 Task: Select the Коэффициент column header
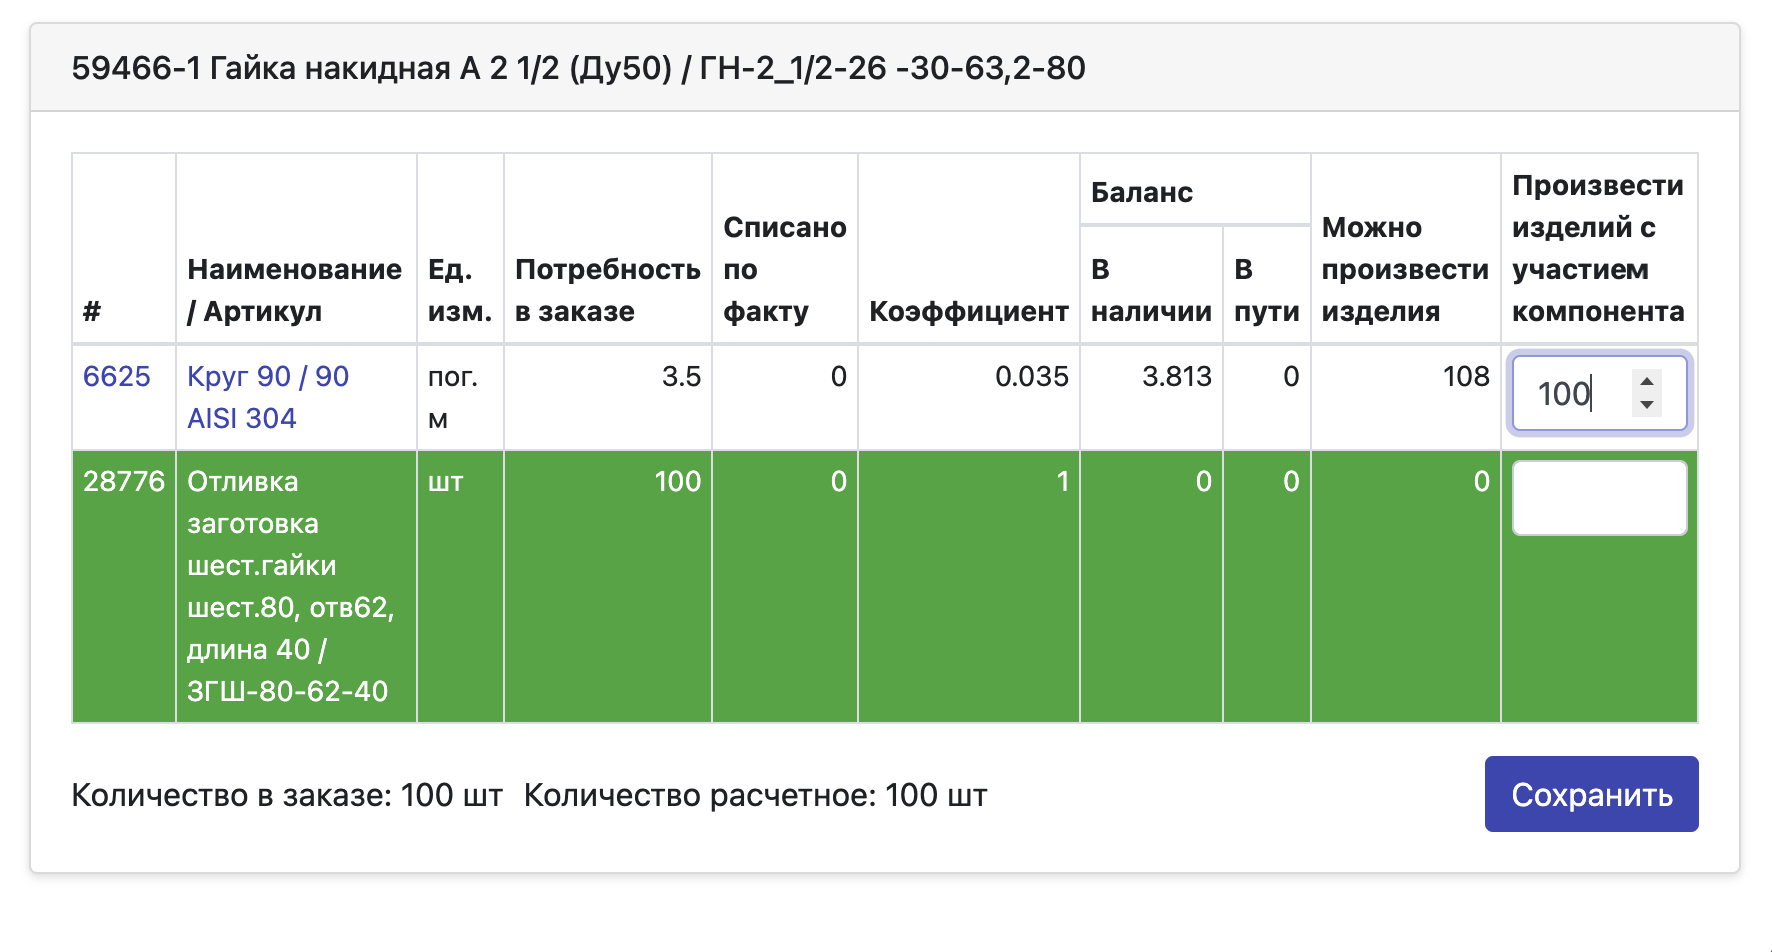coord(968,311)
